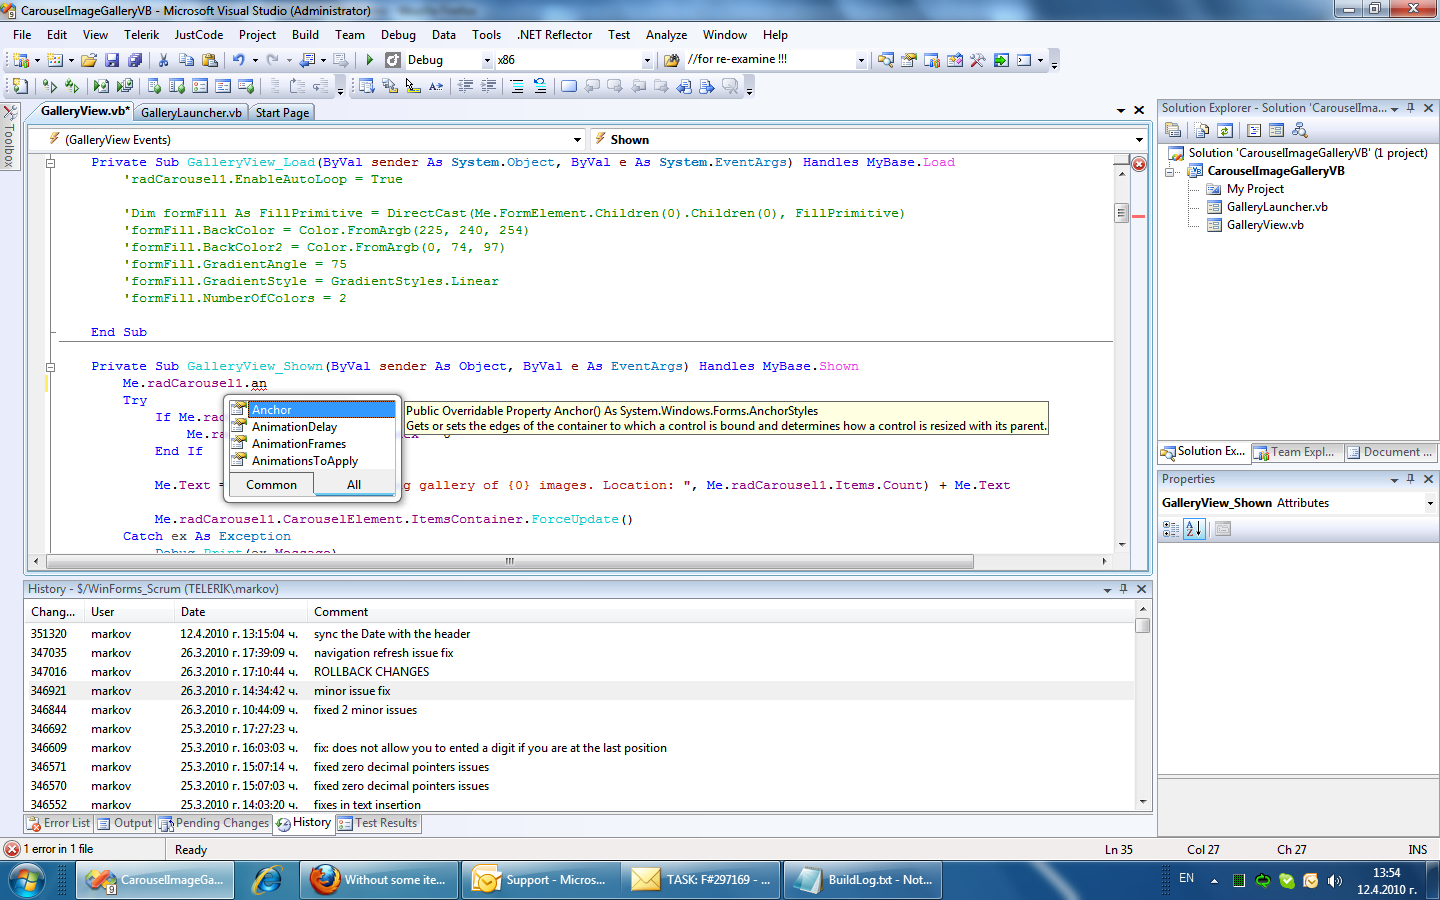
Task: Open the Build menu
Action: point(305,34)
